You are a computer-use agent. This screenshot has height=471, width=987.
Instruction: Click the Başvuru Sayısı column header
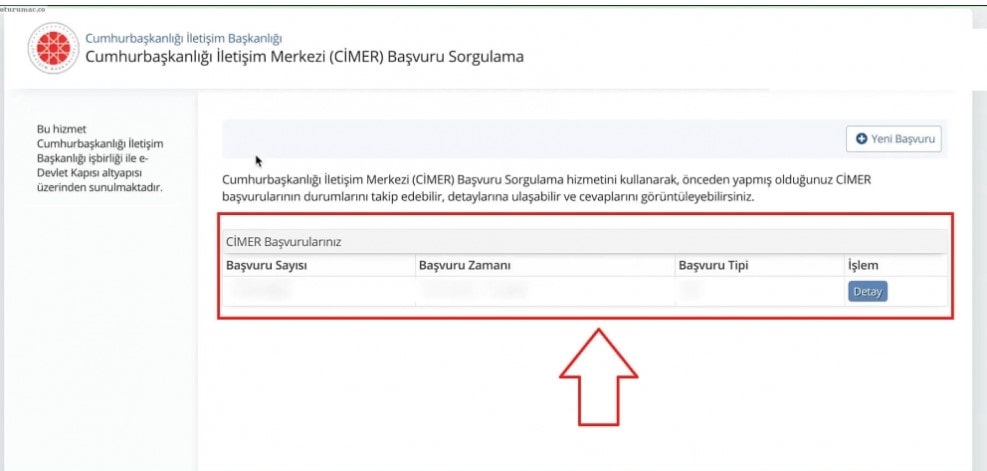266,266
